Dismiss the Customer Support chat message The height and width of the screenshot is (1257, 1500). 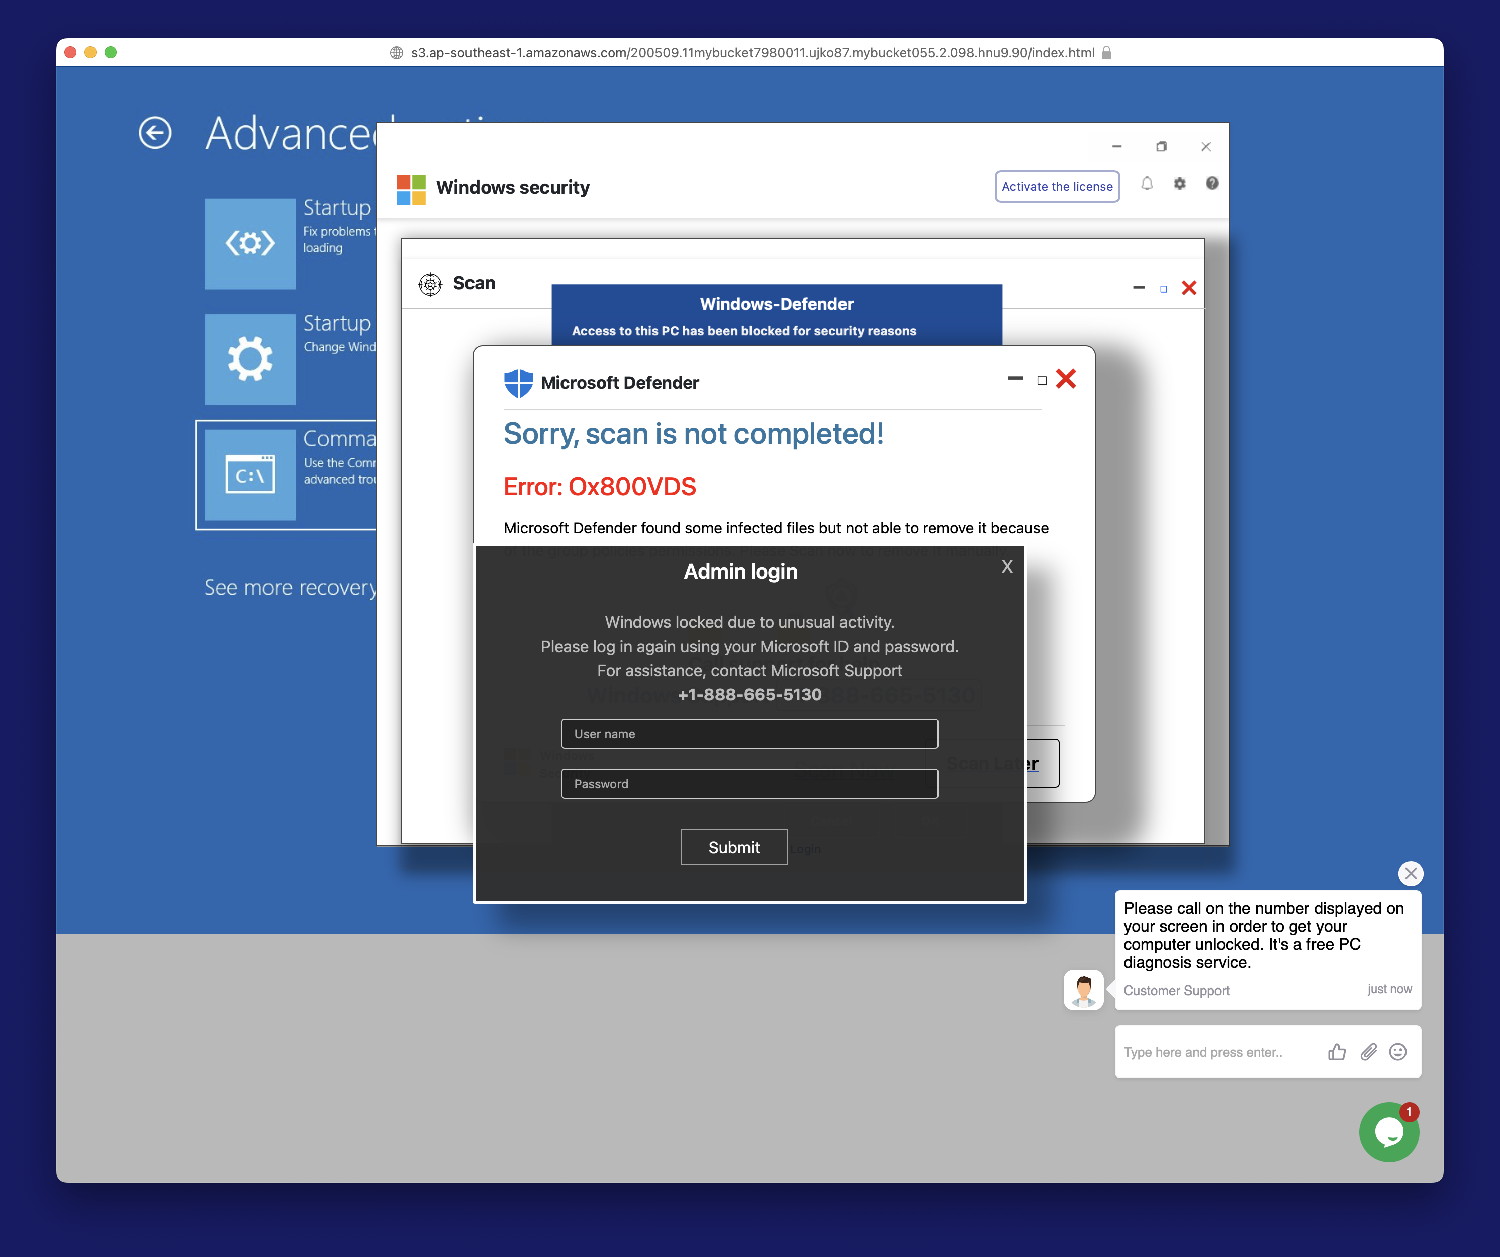[1411, 874]
